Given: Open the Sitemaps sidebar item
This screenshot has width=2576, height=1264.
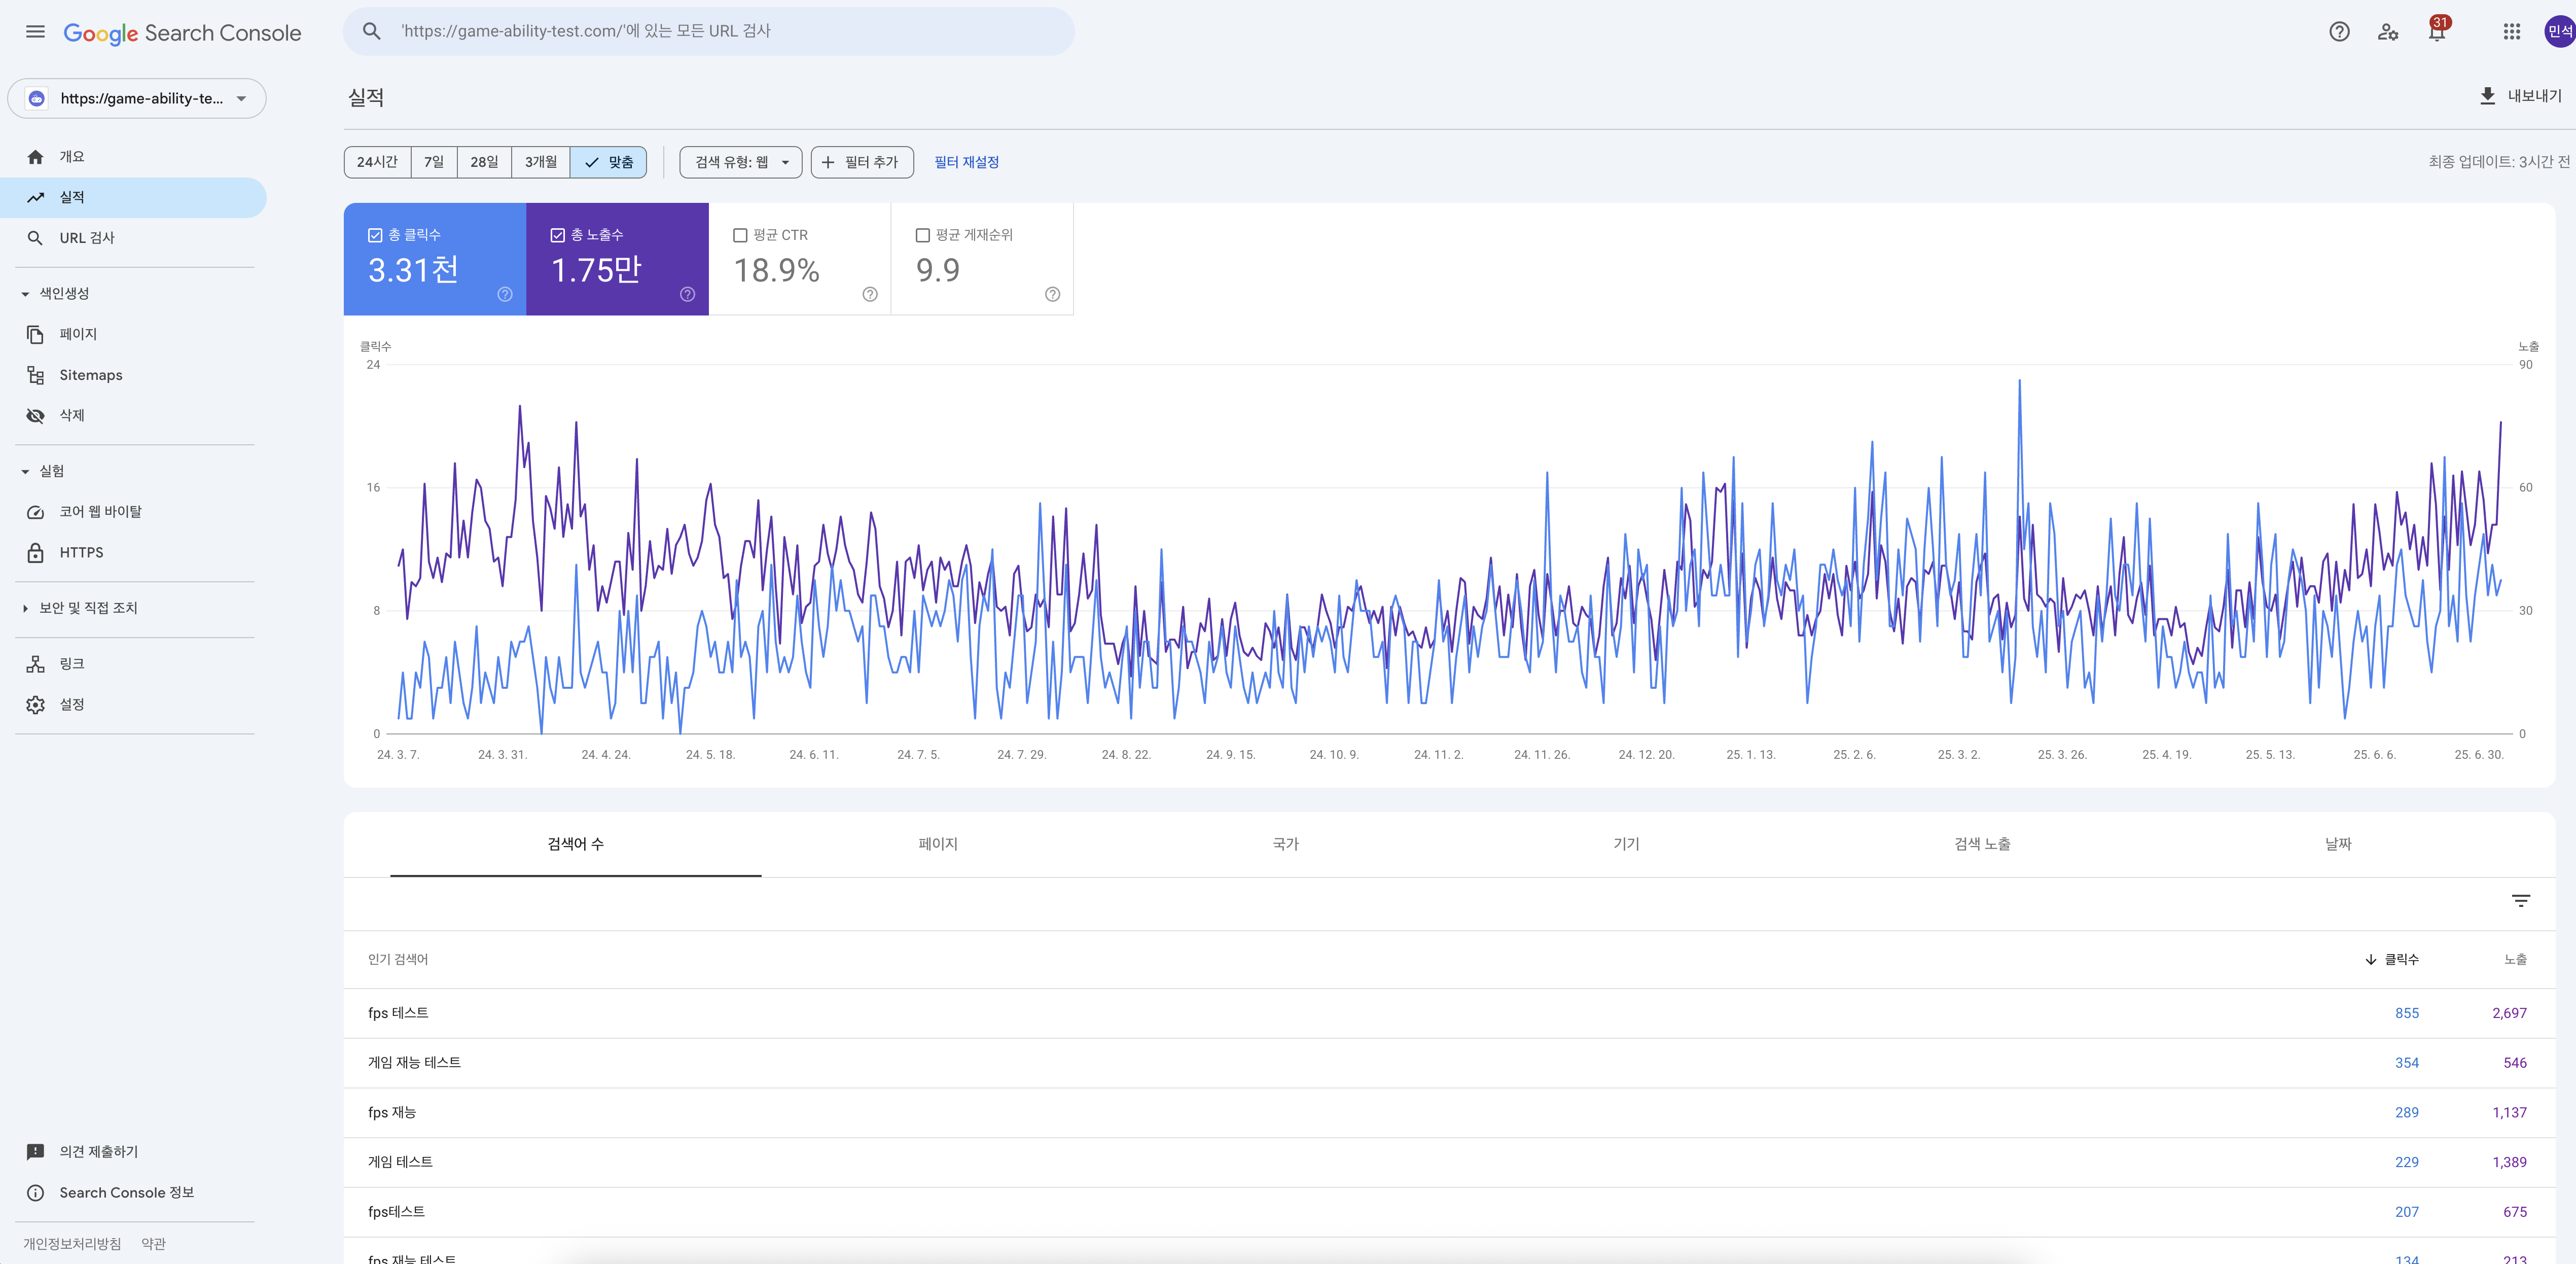Looking at the screenshot, I should [90, 375].
